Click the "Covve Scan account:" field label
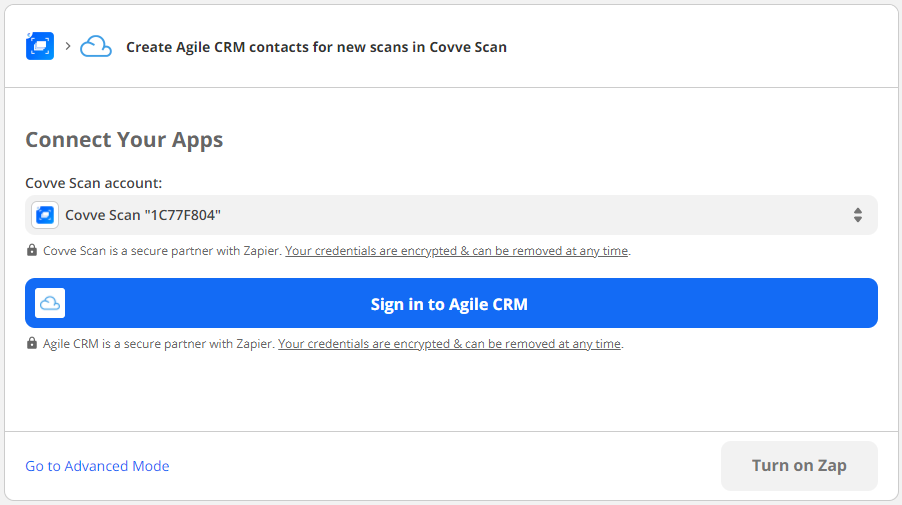This screenshot has width=902, height=505. (x=94, y=183)
